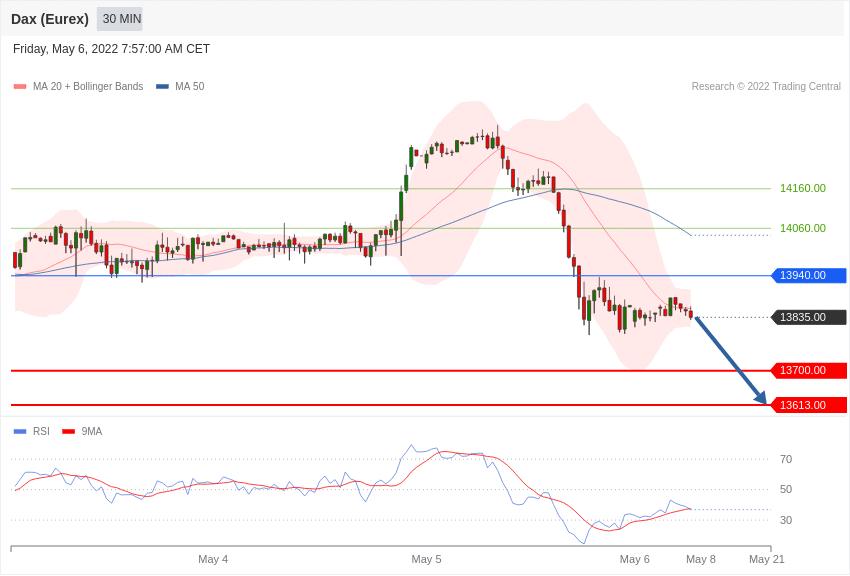Viewport: 850px width, 576px height.
Task: Click the '9MA' legend label
Action: coord(92,431)
